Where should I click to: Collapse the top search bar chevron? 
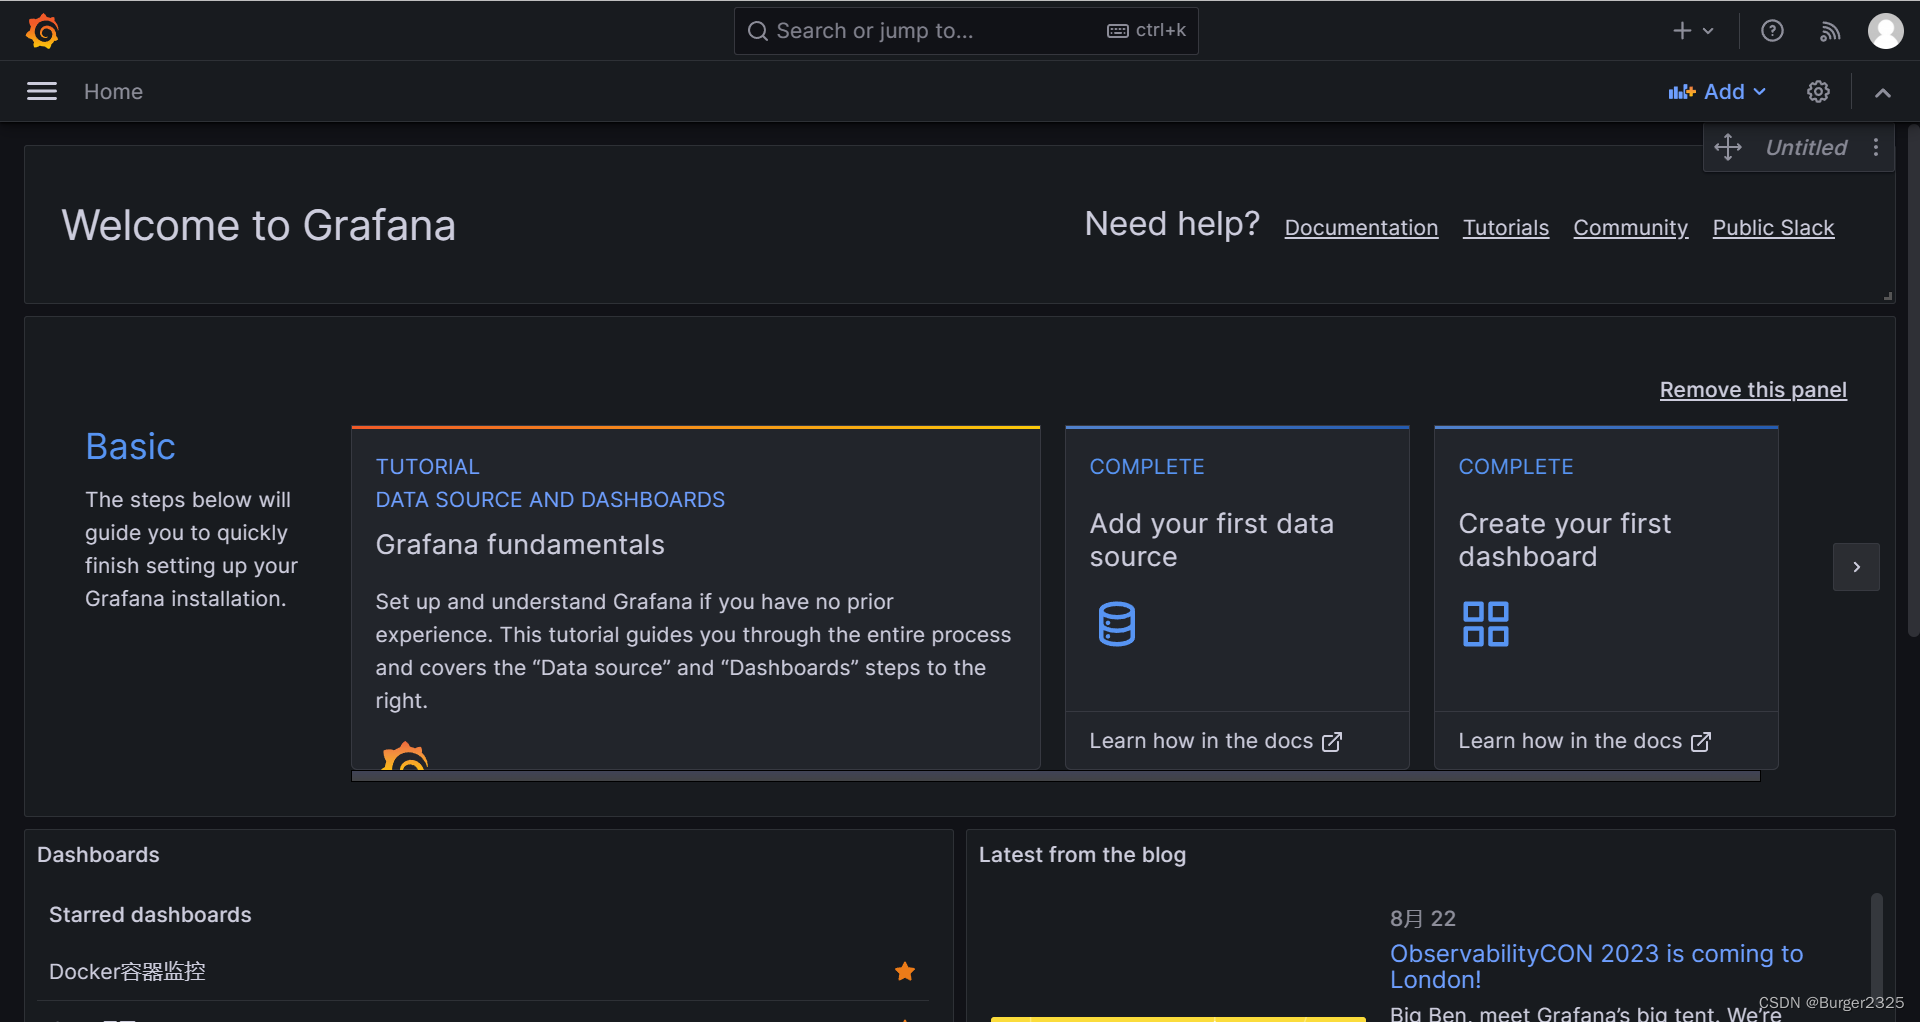(1883, 92)
